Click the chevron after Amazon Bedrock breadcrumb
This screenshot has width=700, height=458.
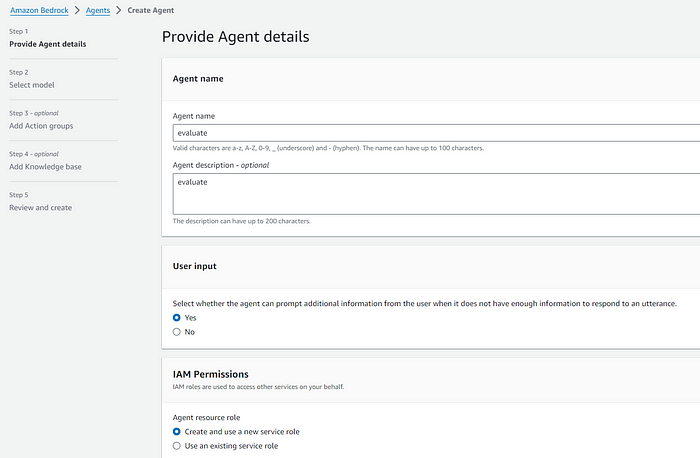[x=77, y=10]
